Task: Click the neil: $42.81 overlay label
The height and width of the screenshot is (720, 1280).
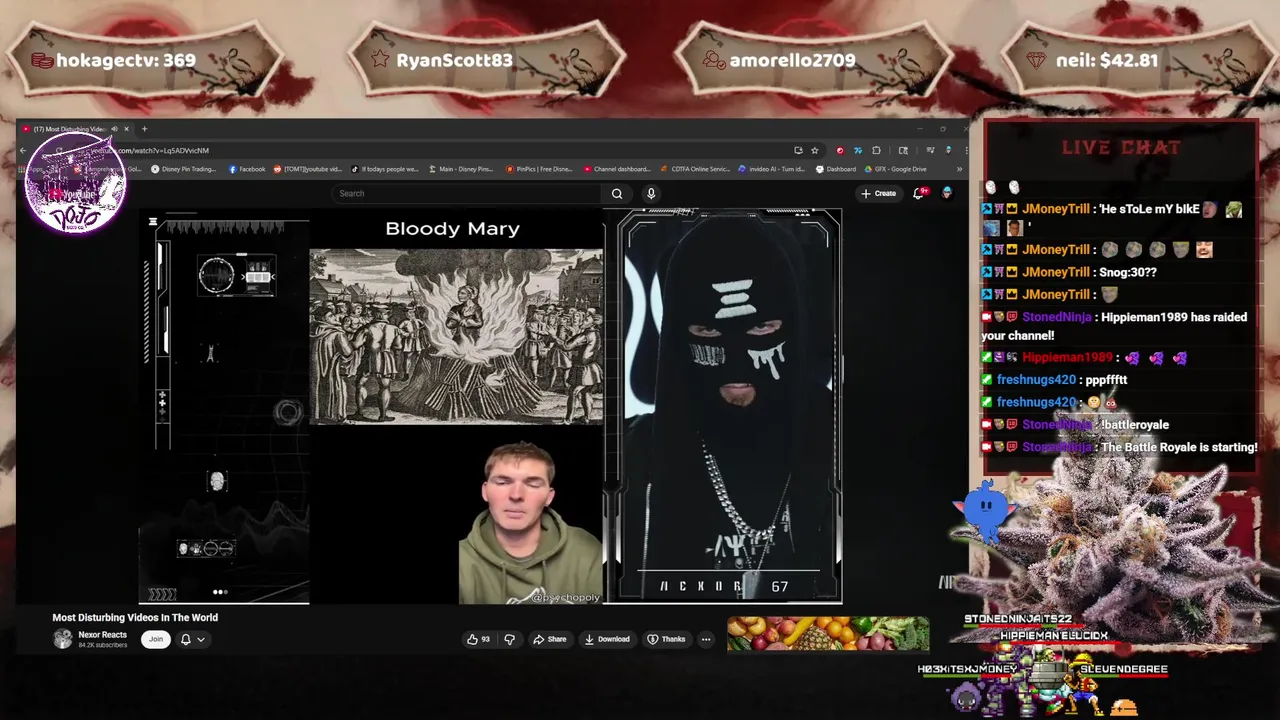Action: pos(1107,60)
